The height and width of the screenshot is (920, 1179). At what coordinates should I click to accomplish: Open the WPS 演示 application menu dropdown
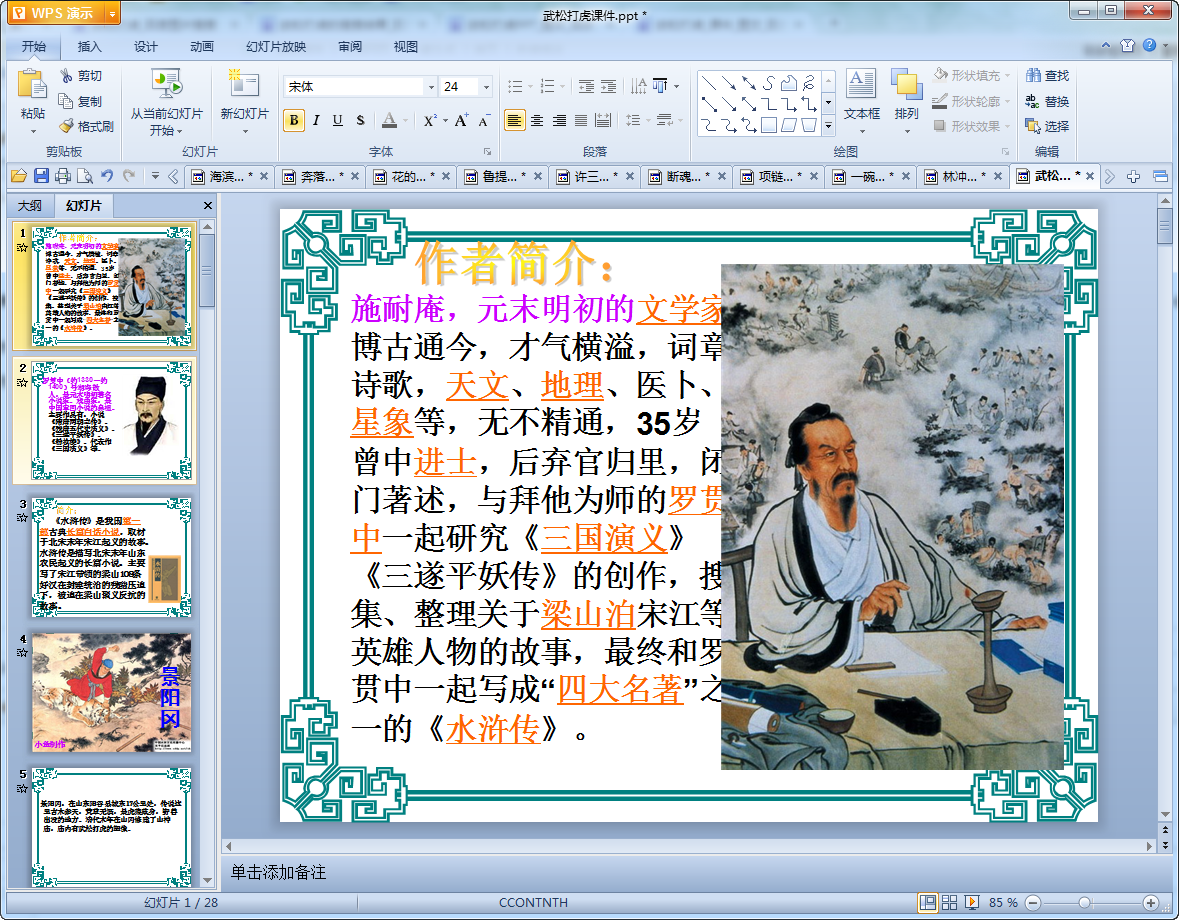(112, 14)
